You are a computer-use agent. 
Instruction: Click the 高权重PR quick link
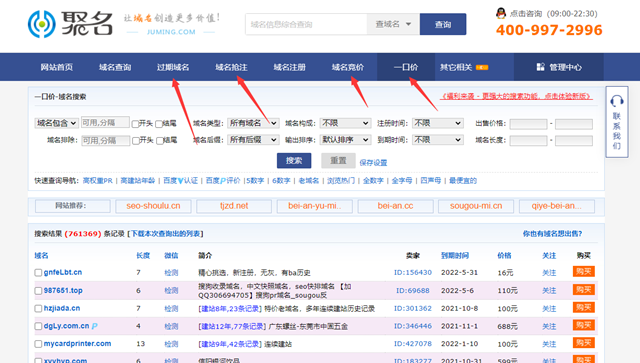[x=98, y=180]
